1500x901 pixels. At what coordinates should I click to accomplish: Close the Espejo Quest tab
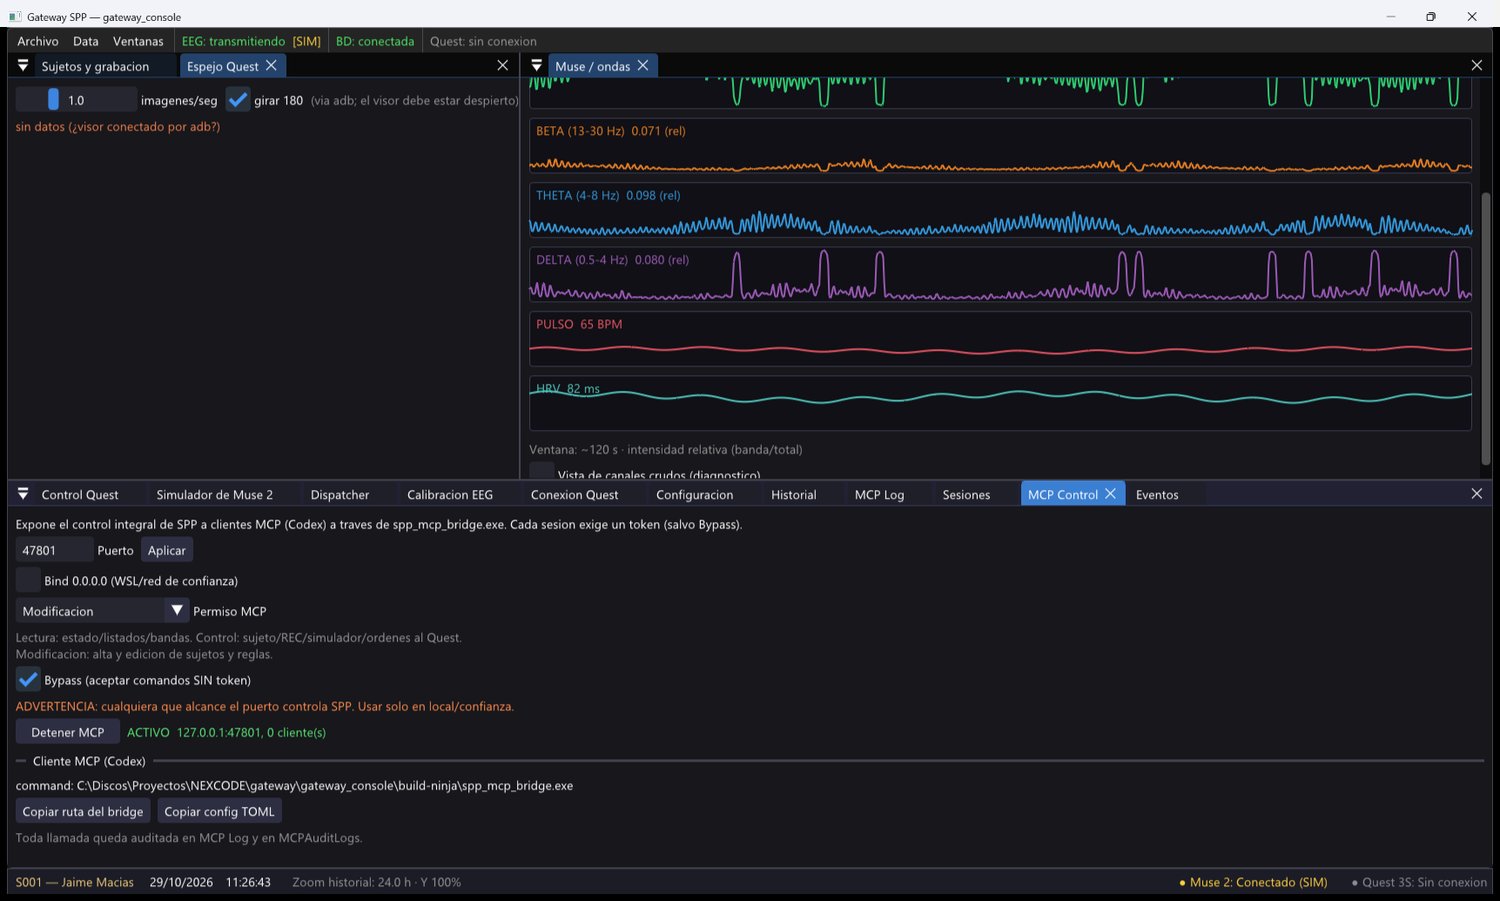point(271,66)
